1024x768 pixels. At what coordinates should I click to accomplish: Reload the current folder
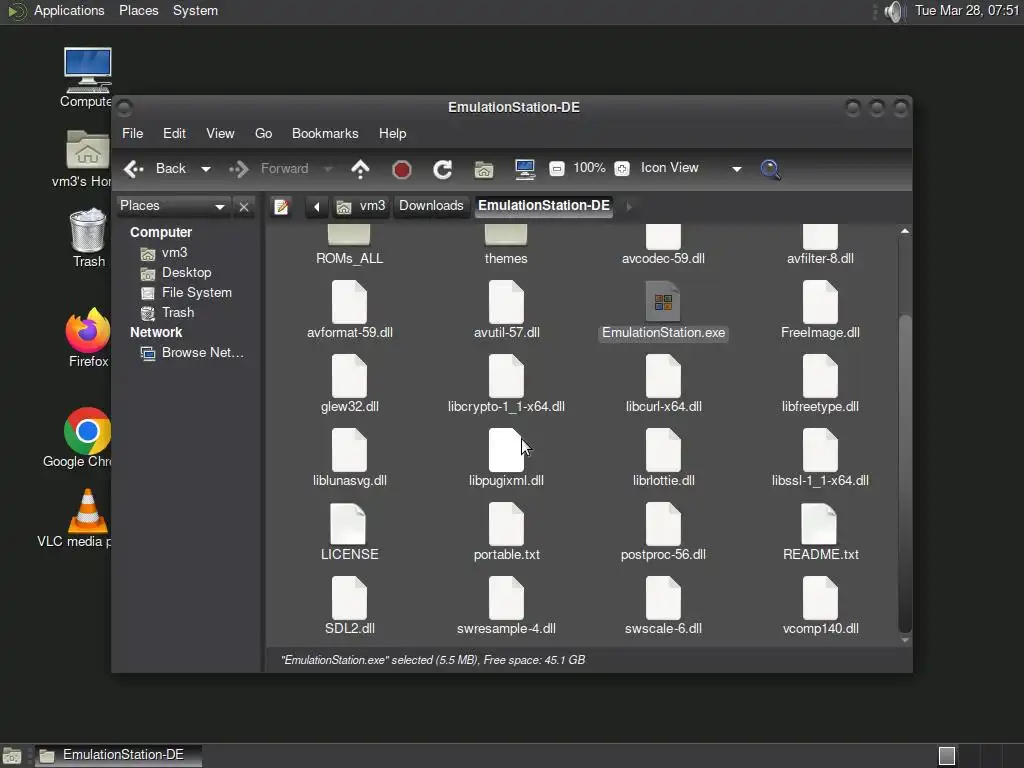pyautogui.click(x=443, y=170)
